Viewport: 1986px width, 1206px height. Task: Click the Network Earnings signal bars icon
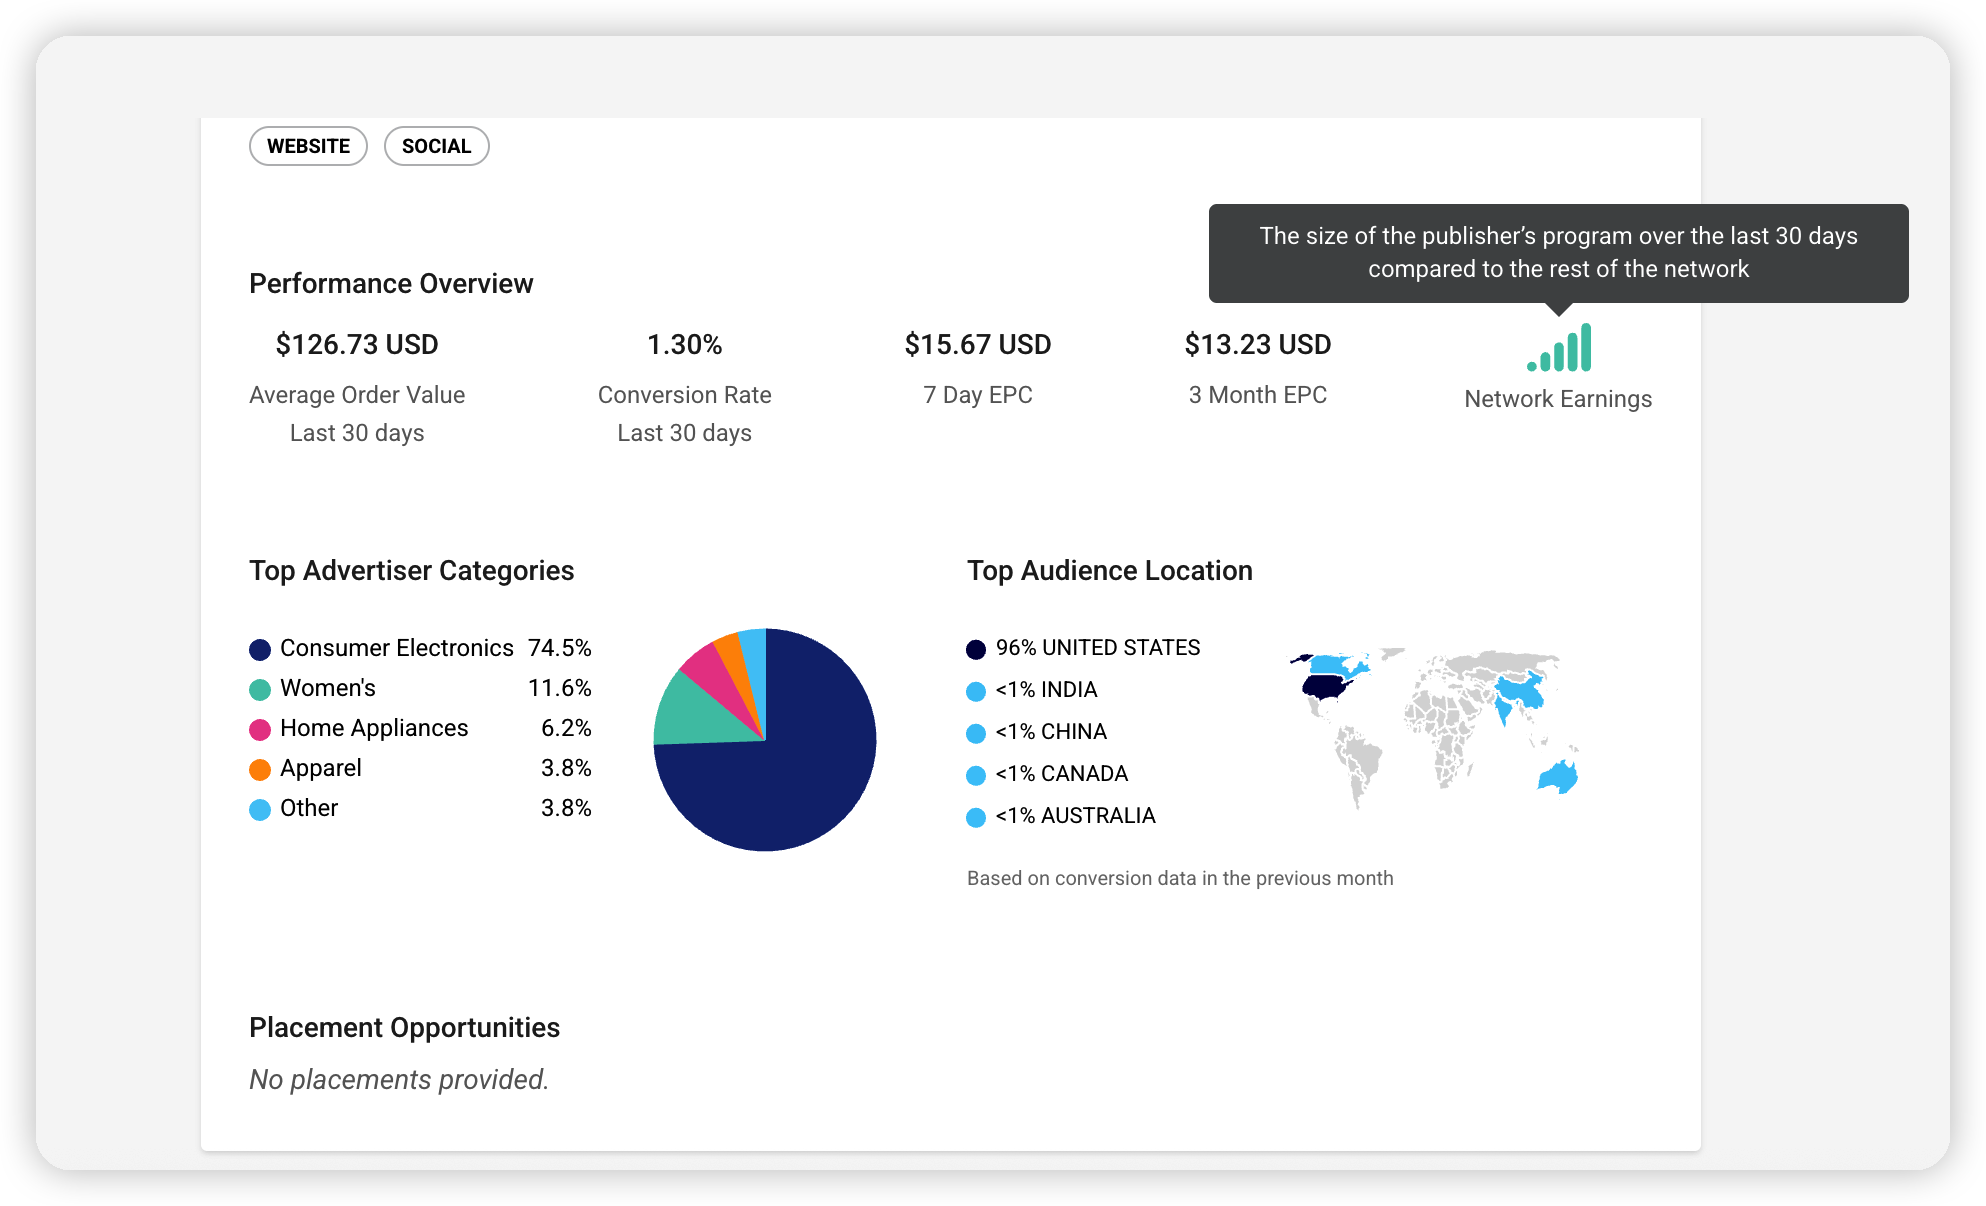coord(1559,348)
